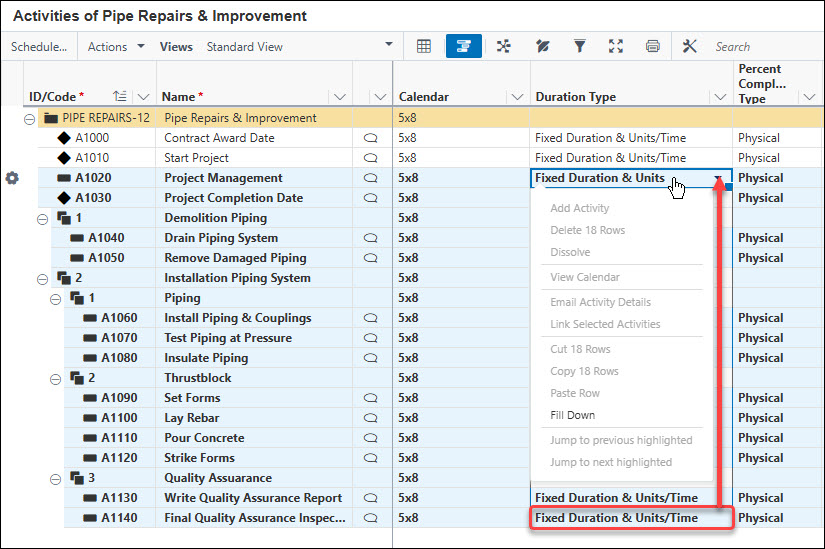Viewport: 825px width, 549px height.
Task: Select activity ID A1070
Action: [119, 338]
